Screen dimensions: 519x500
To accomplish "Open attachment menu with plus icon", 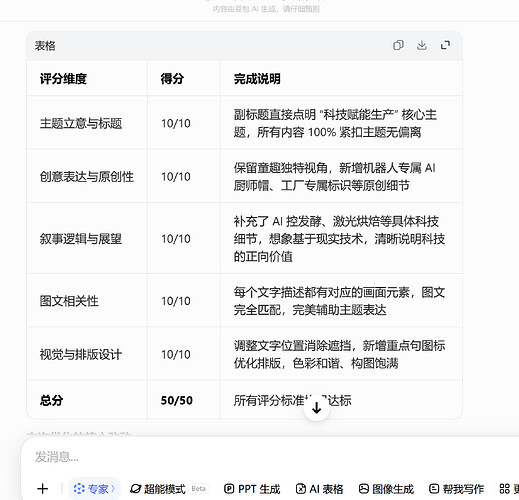I will tap(42, 489).
